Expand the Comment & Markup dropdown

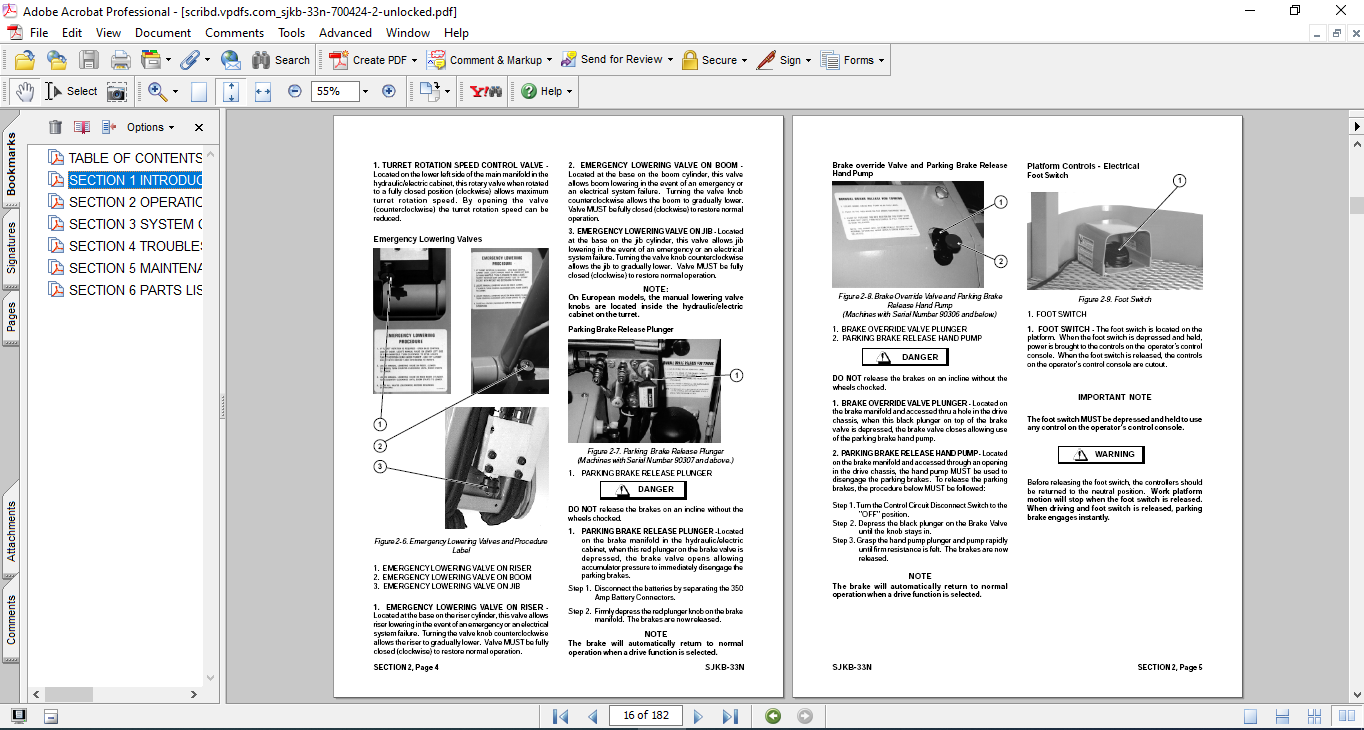[x=551, y=60]
